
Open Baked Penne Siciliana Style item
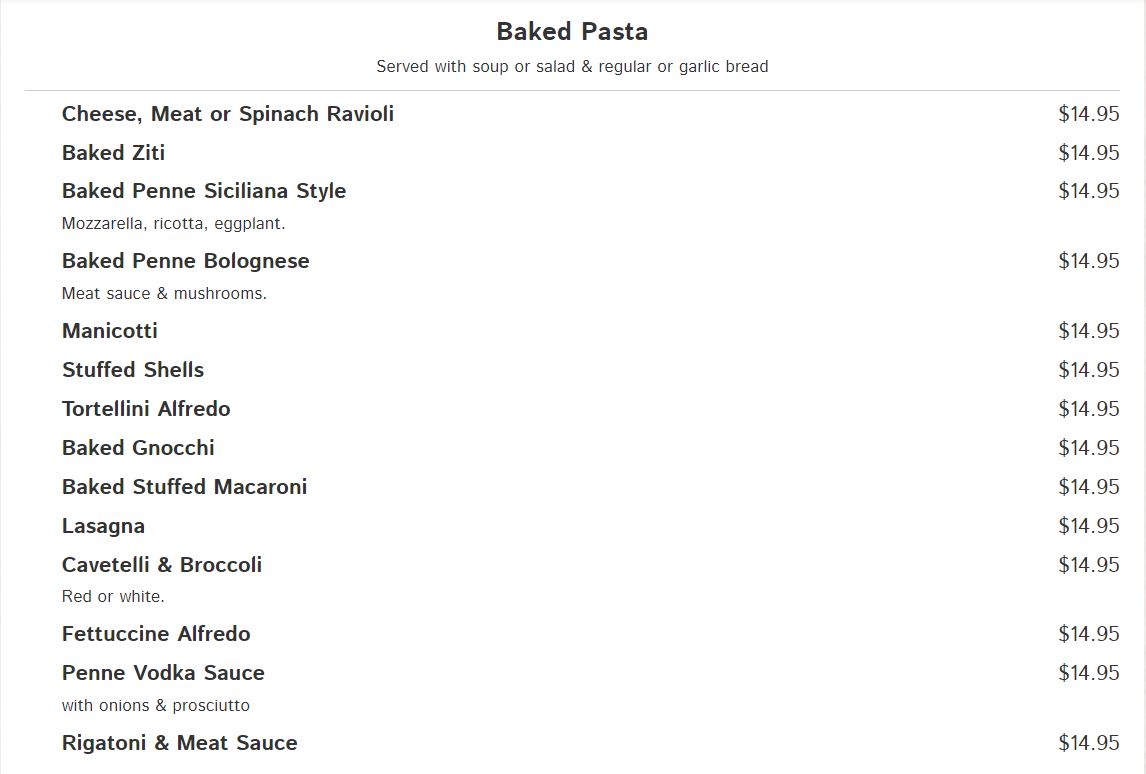204,191
